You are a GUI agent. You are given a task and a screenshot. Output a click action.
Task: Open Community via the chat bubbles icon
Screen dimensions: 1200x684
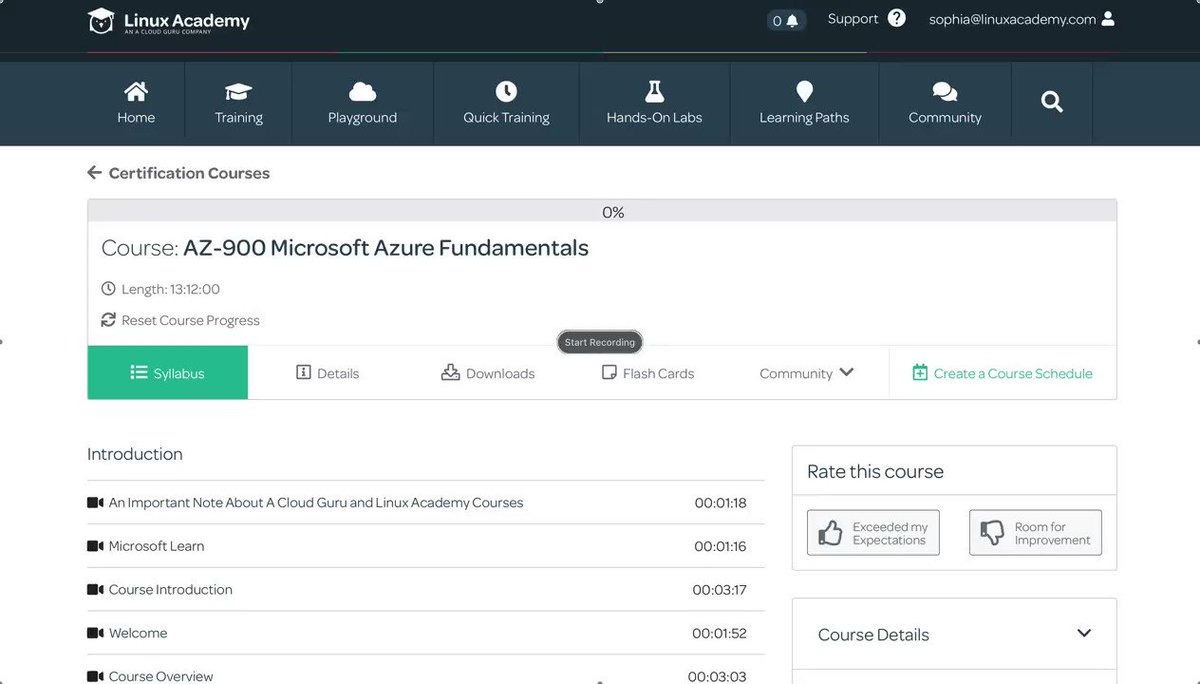click(944, 92)
